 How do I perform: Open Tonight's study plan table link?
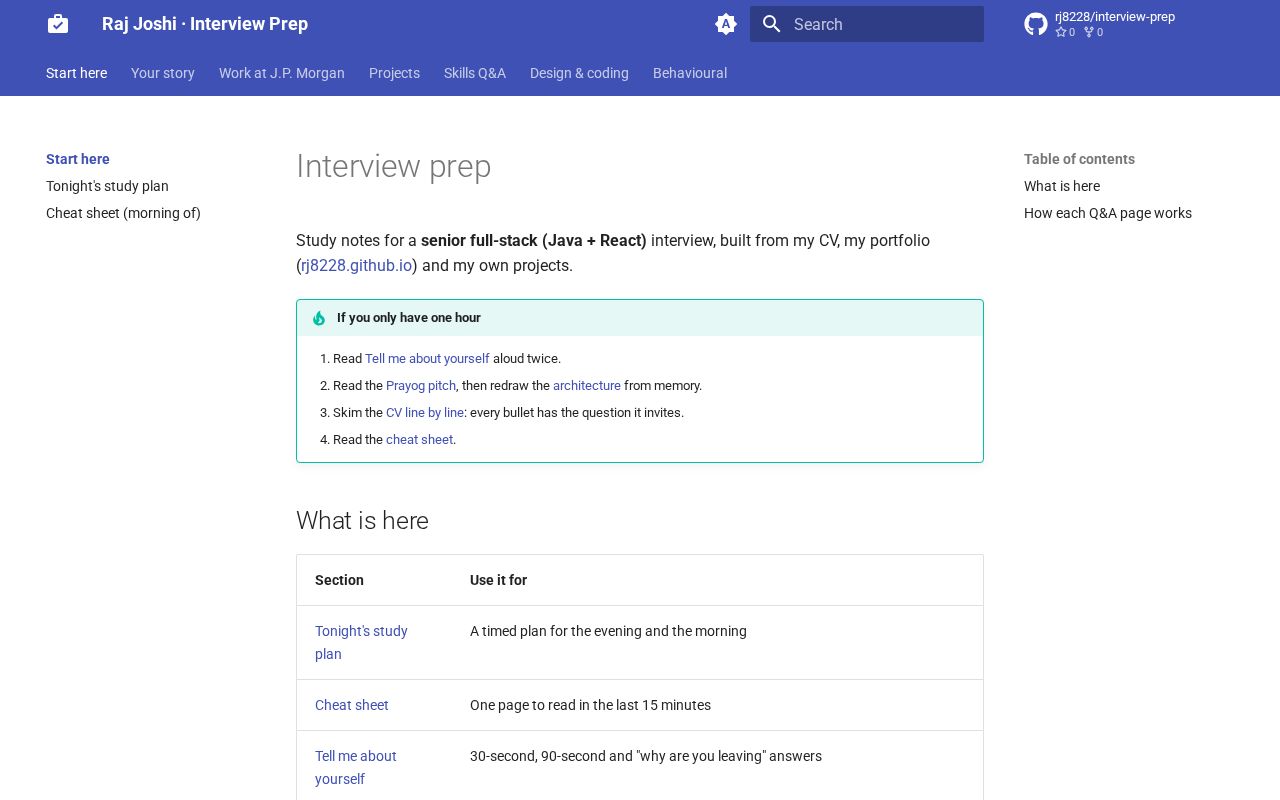coord(361,642)
